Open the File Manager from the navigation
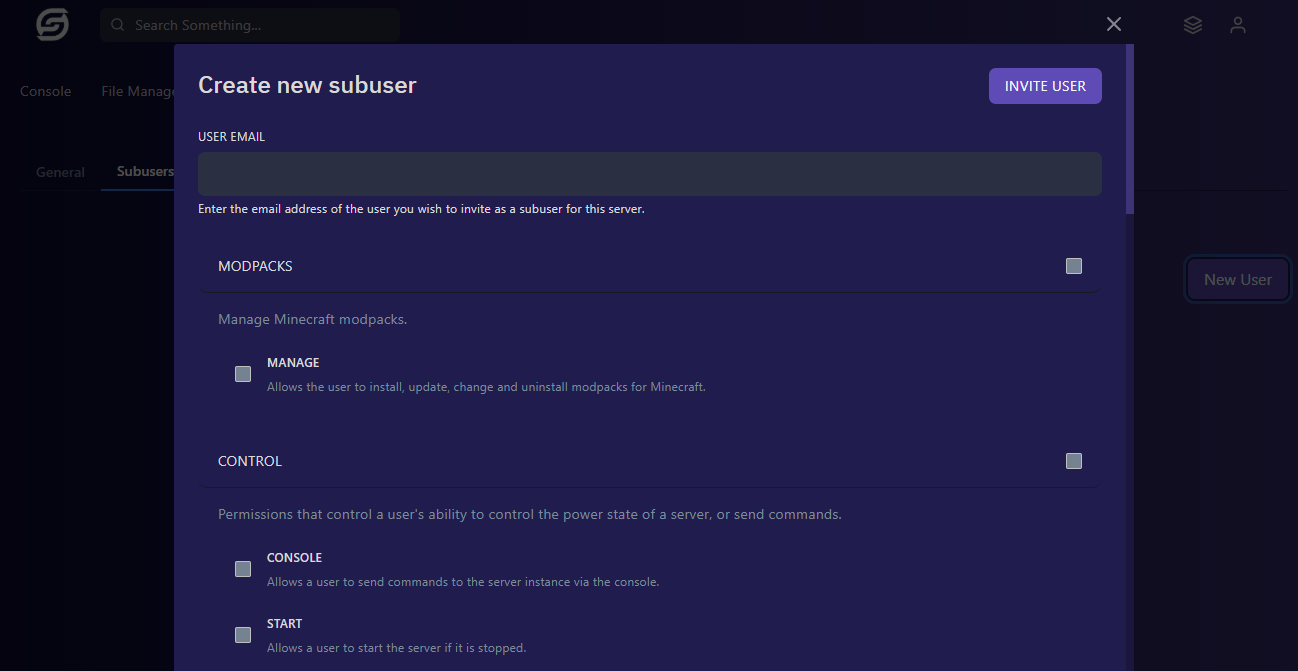The image size is (1298, 671). [138, 90]
